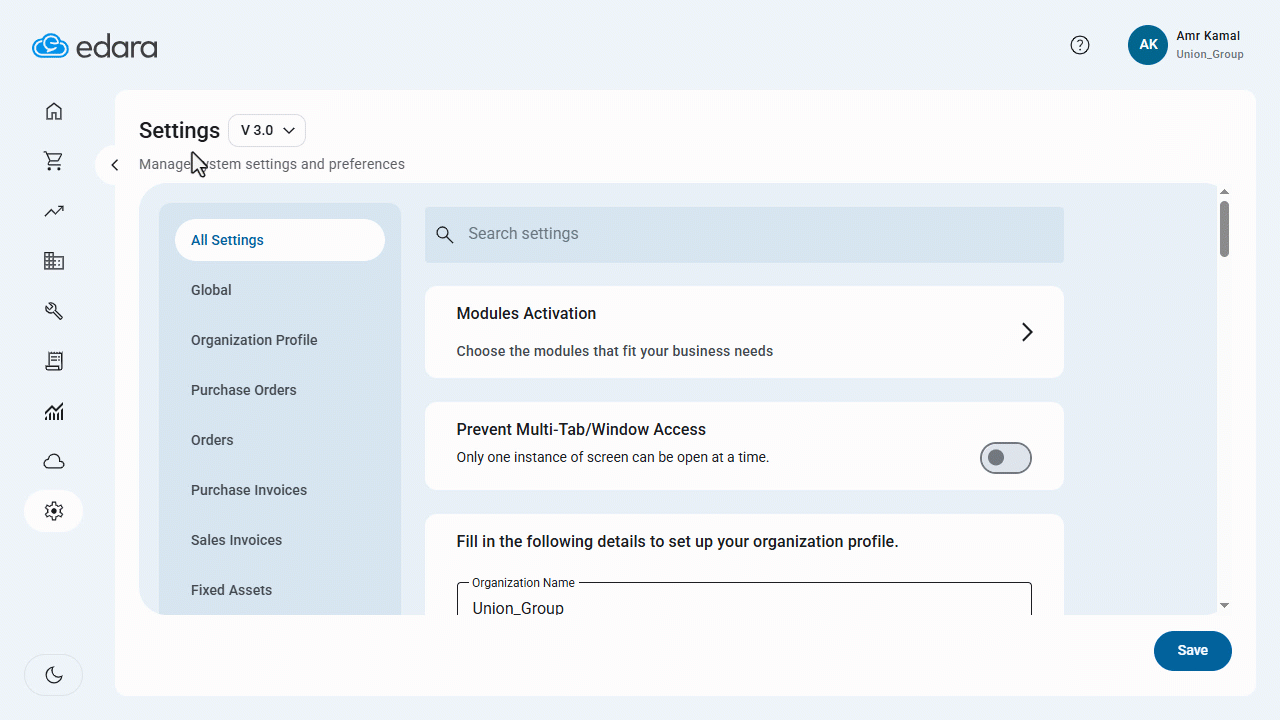Click the scrollbar up arrow
The width and height of the screenshot is (1280, 720).
(x=1224, y=191)
